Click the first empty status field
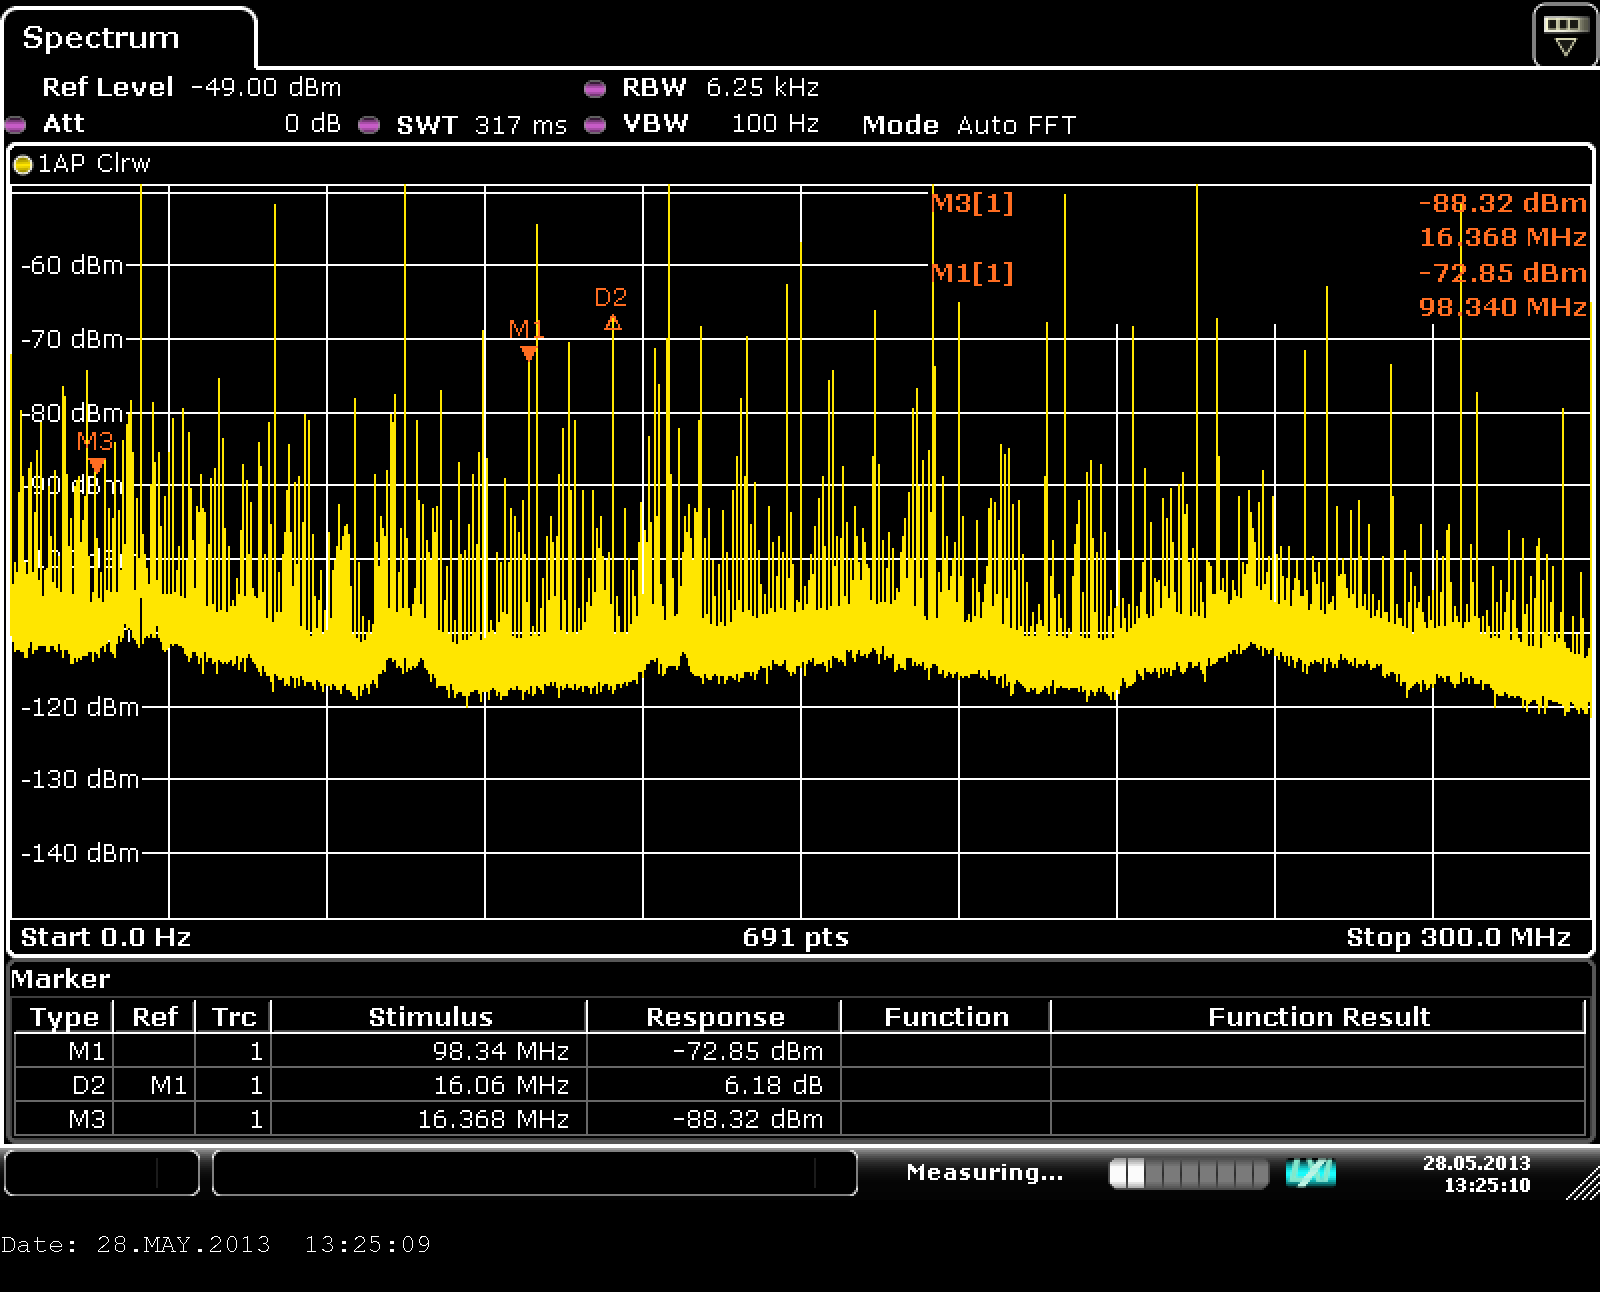This screenshot has width=1600, height=1292. [x=101, y=1173]
